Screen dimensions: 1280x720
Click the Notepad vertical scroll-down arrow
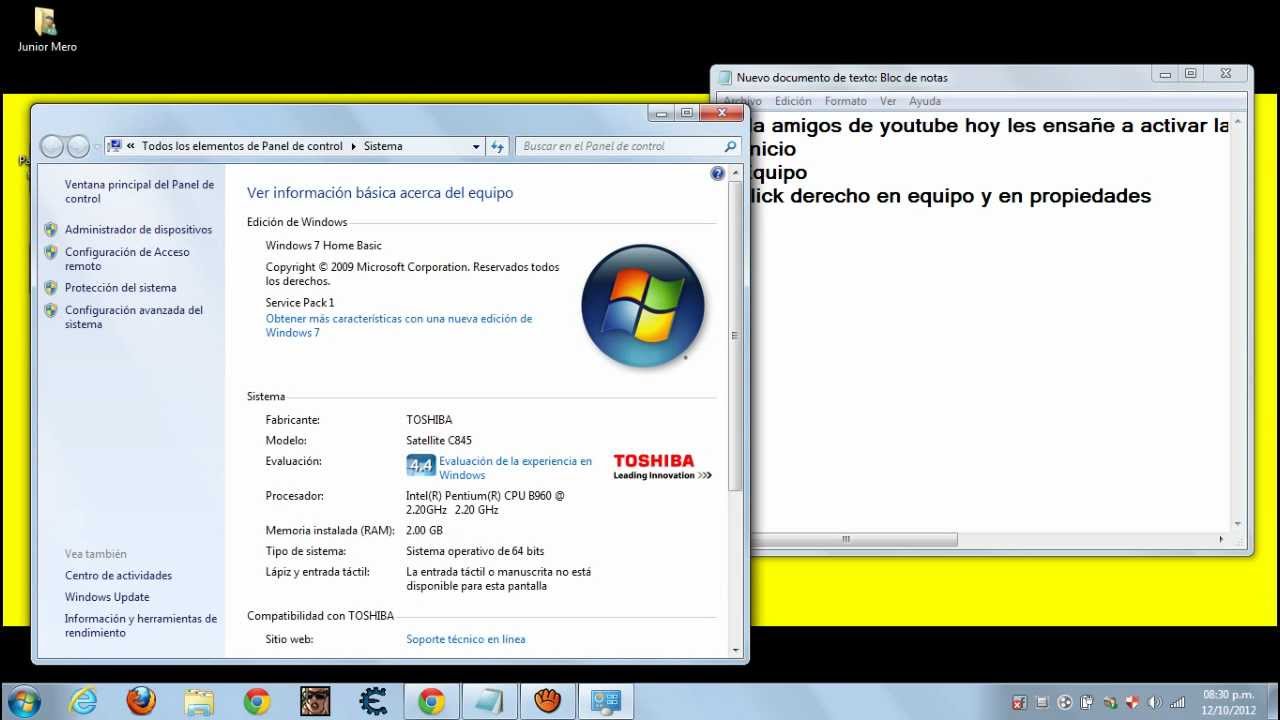(1237, 523)
